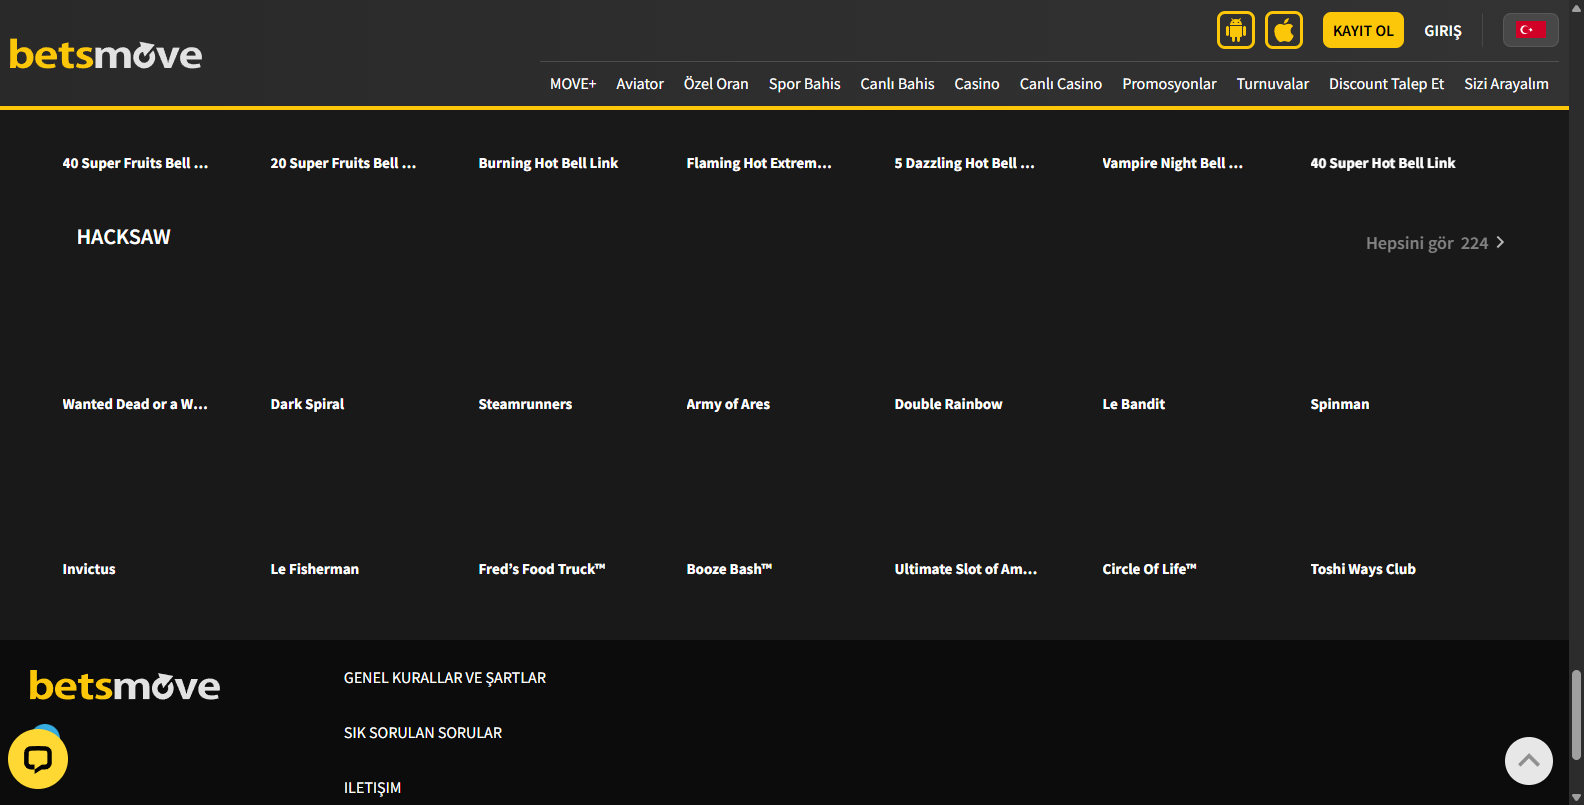The height and width of the screenshot is (805, 1584).
Task: Launch the Dark Spiral game
Action: tap(307, 404)
